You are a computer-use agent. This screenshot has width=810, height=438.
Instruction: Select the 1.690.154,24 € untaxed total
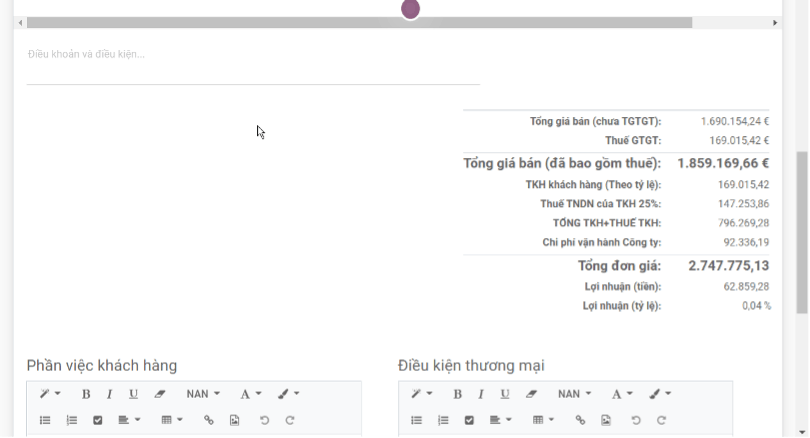point(735,121)
